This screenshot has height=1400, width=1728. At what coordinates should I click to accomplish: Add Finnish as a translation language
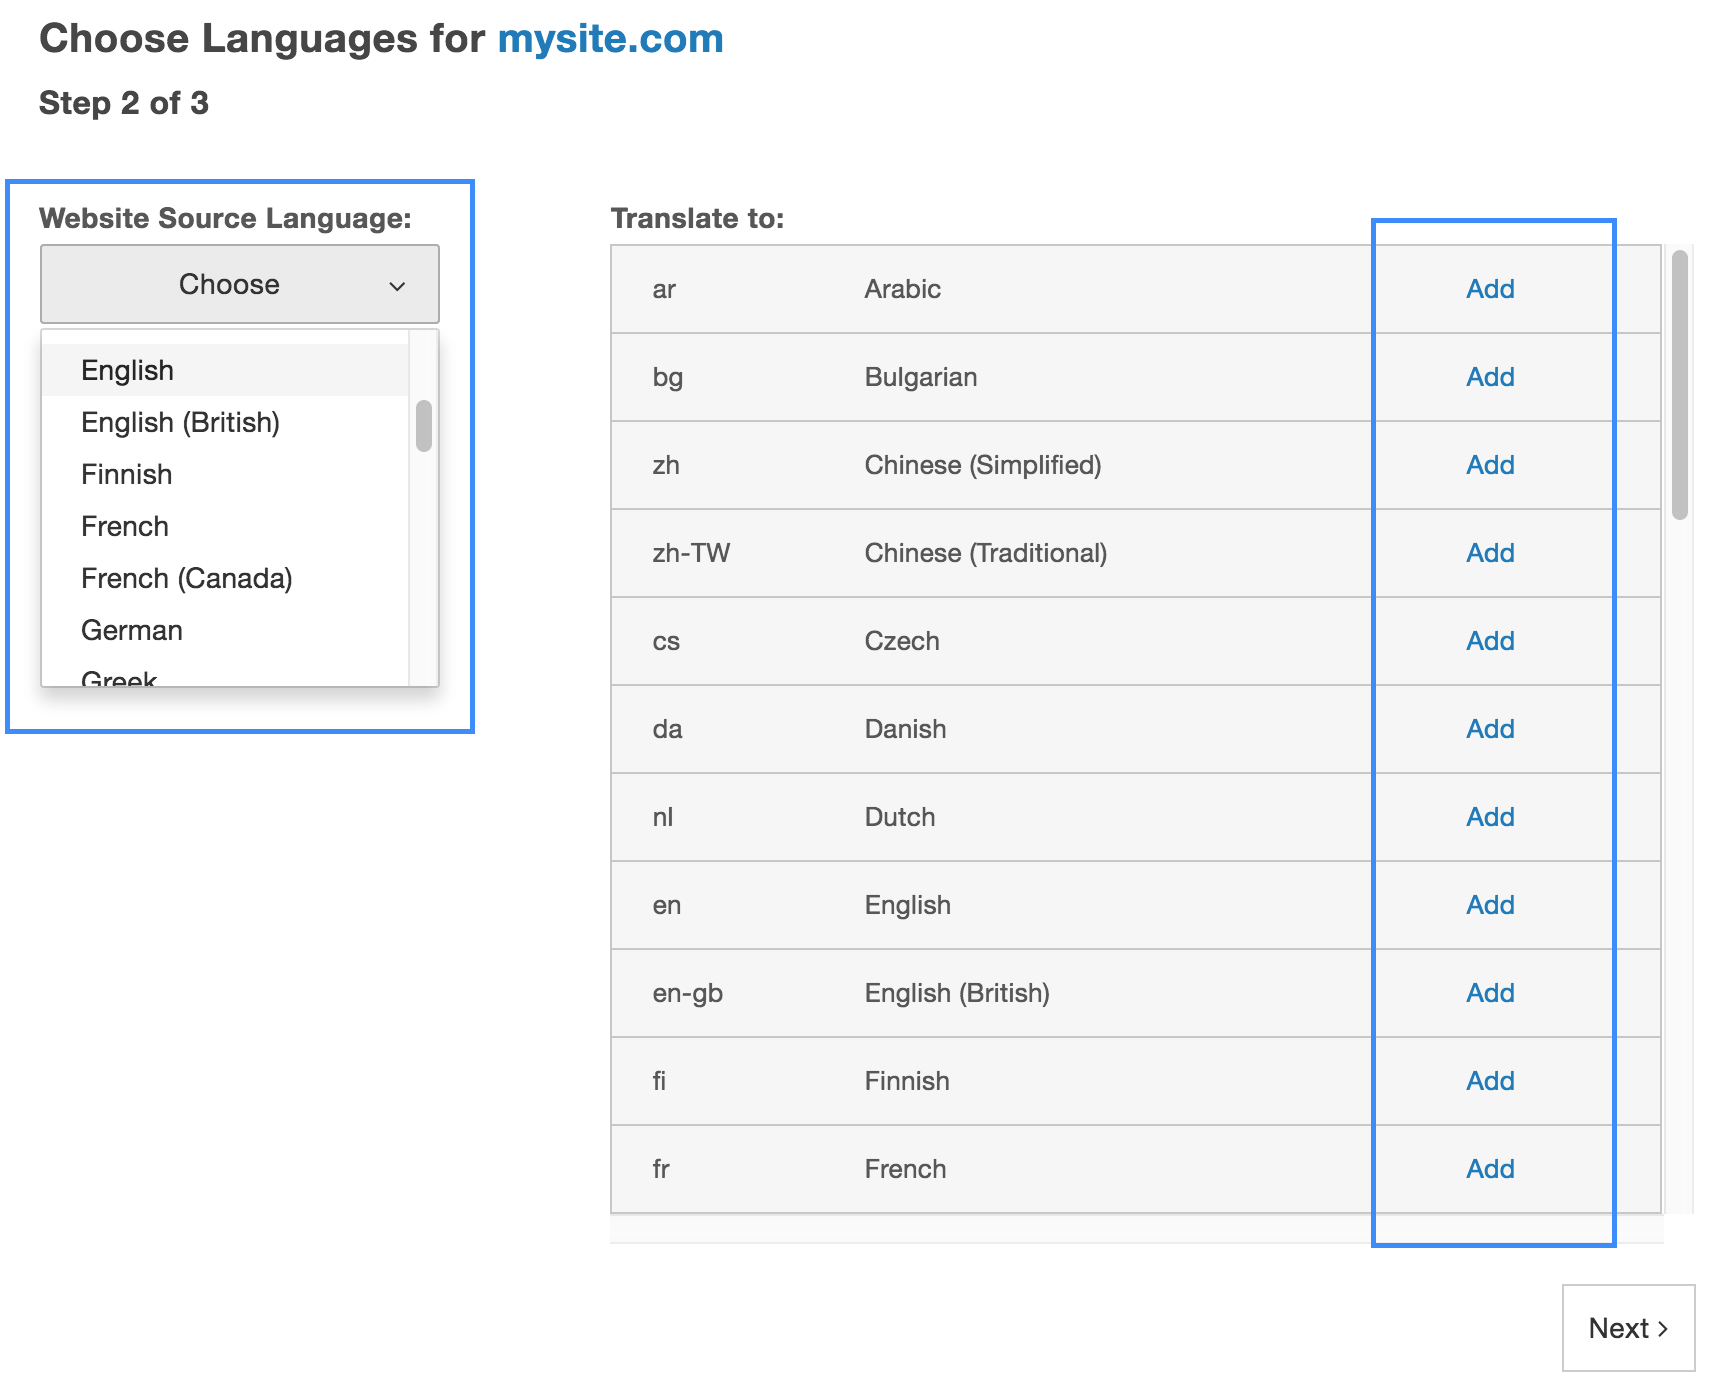click(1489, 1081)
